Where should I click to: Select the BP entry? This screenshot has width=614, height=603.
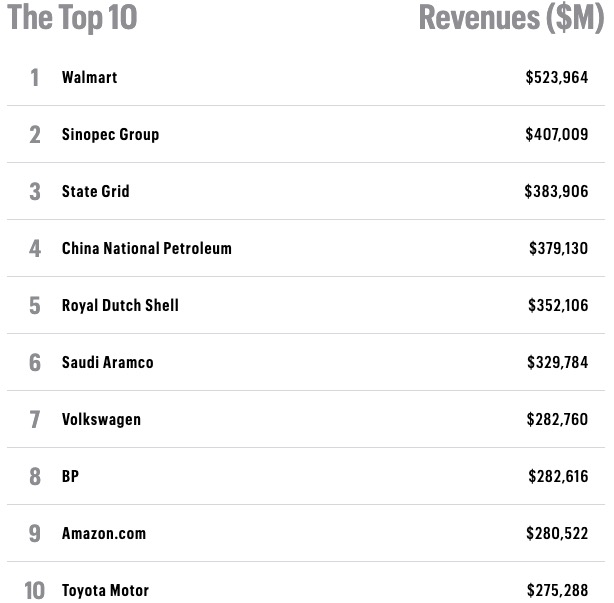point(70,476)
